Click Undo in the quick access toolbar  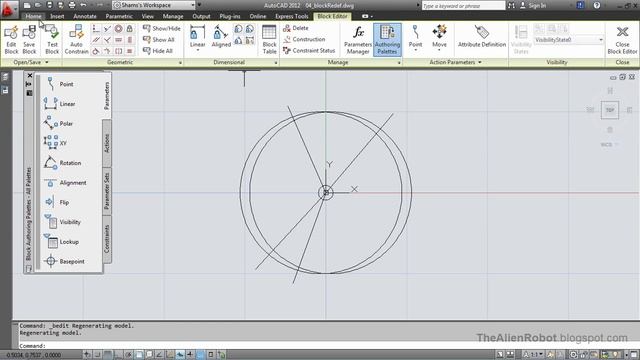[83, 5]
